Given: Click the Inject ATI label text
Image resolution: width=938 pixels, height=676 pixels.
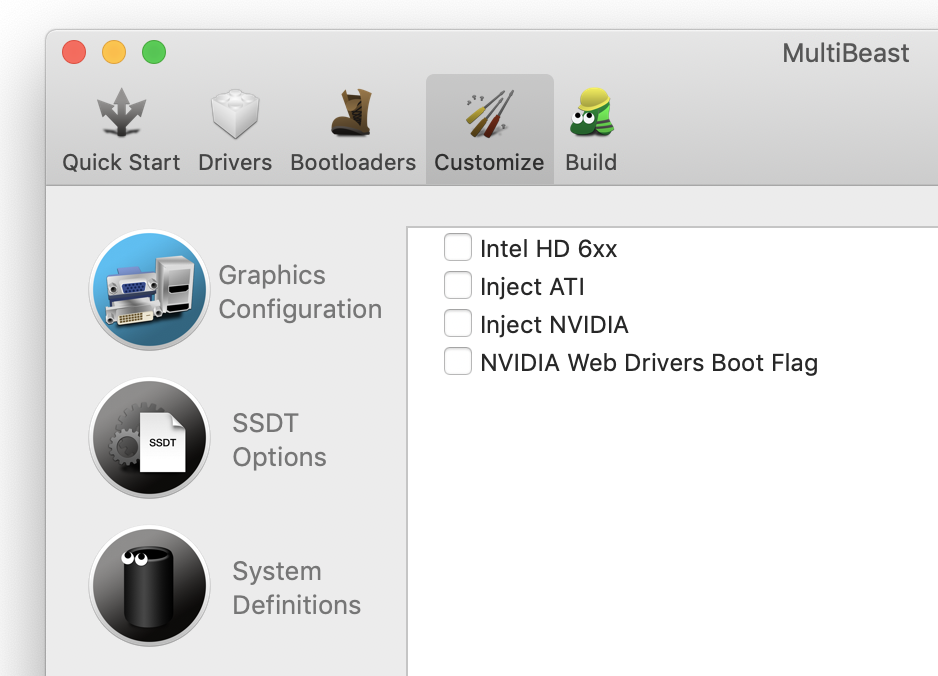Looking at the screenshot, I should [532, 287].
